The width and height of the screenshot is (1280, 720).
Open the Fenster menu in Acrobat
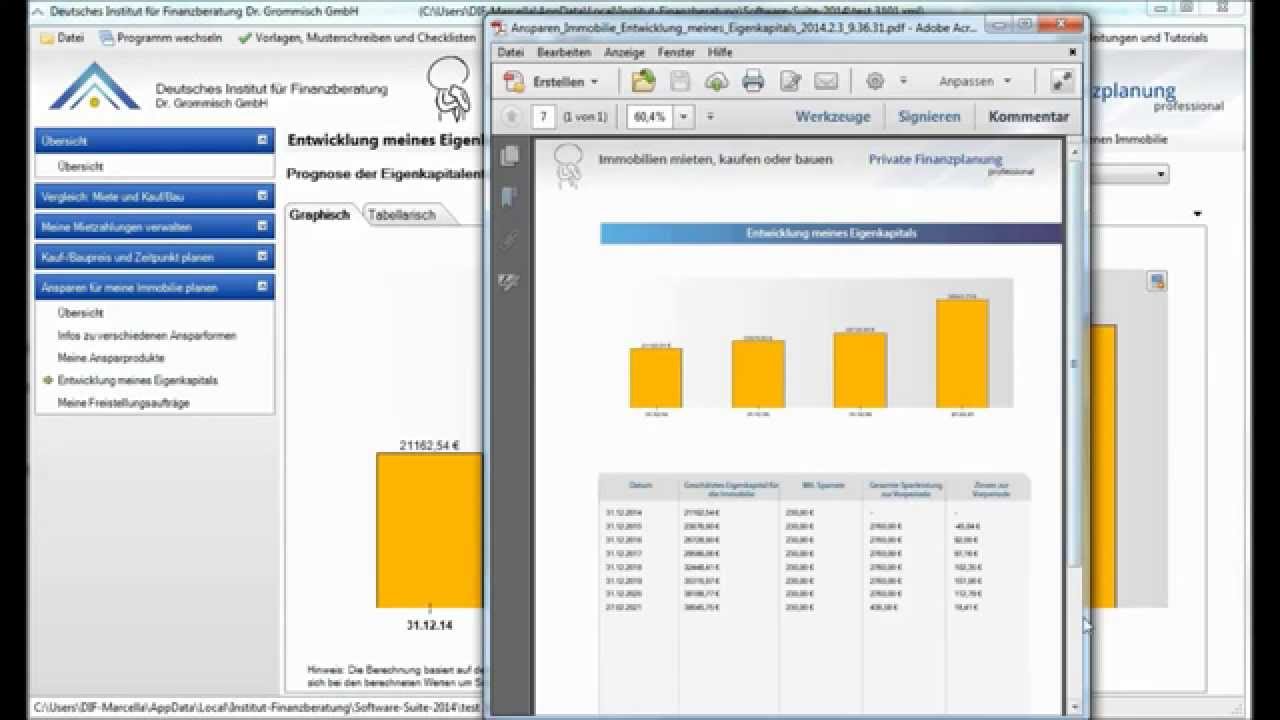(677, 52)
